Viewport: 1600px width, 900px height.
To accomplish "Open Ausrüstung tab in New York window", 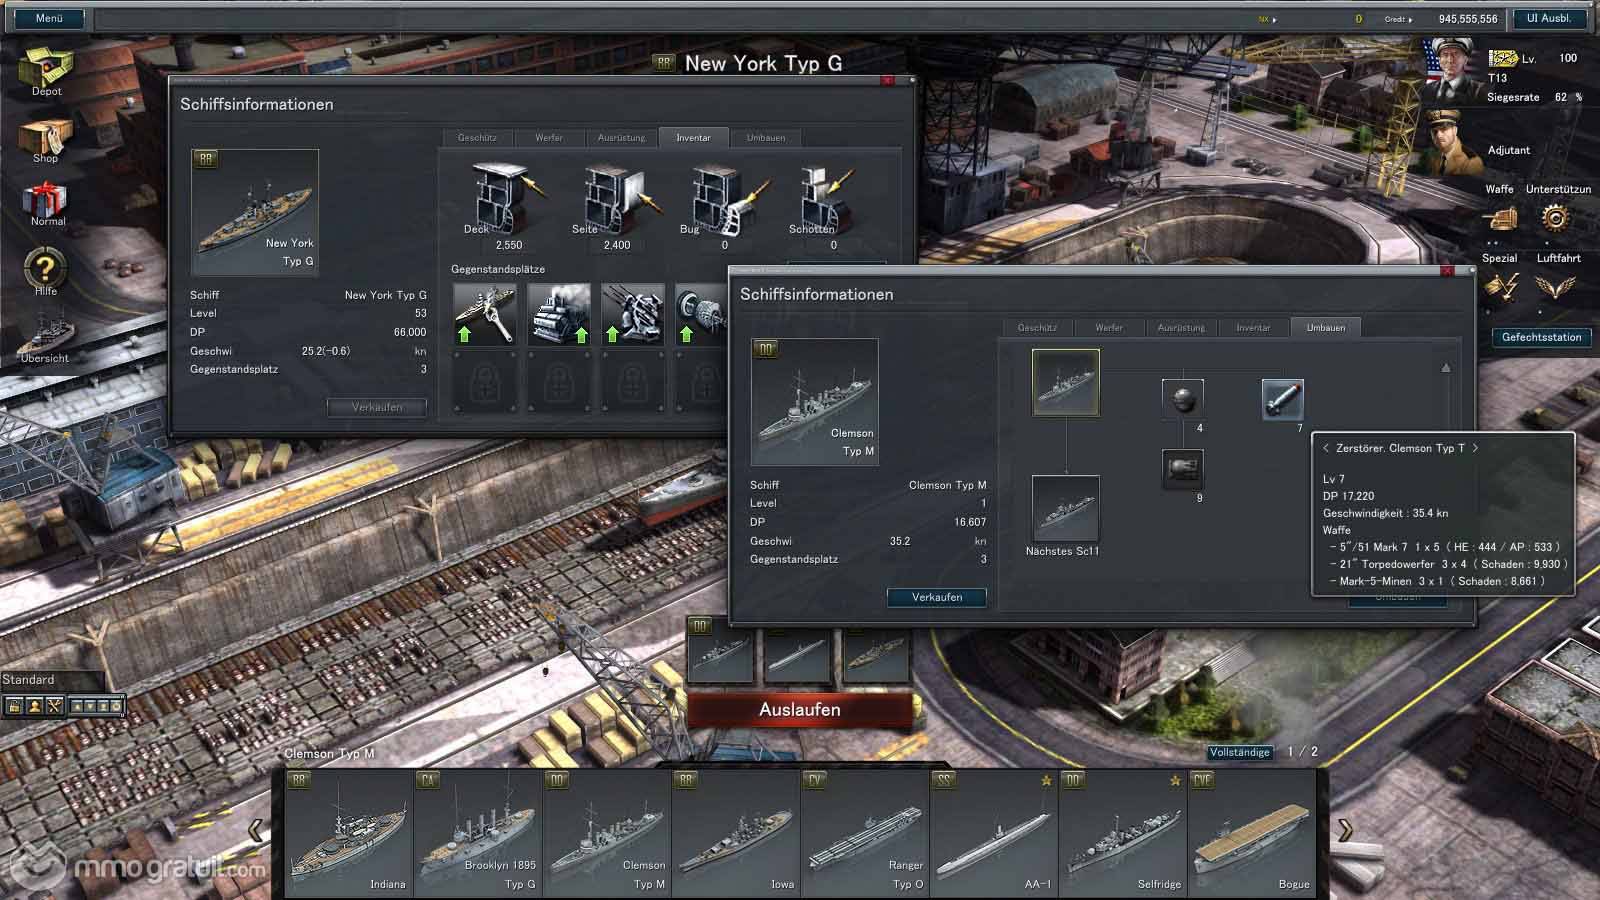I will [x=621, y=138].
